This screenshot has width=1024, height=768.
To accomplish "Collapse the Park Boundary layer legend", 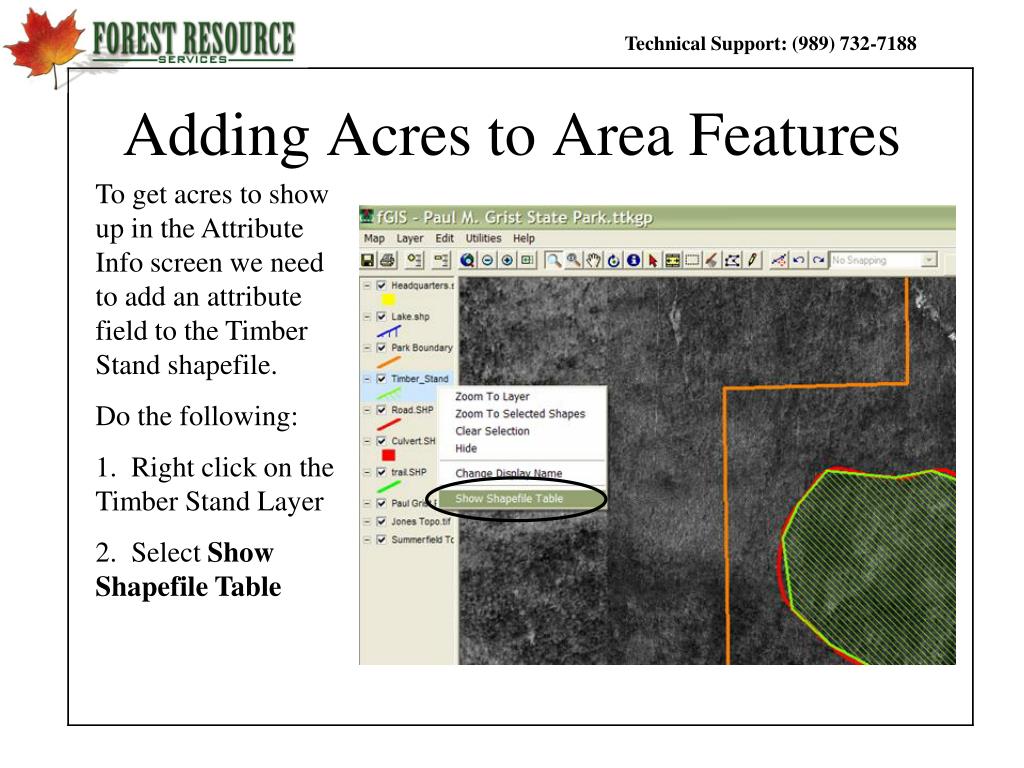I will coord(367,347).
